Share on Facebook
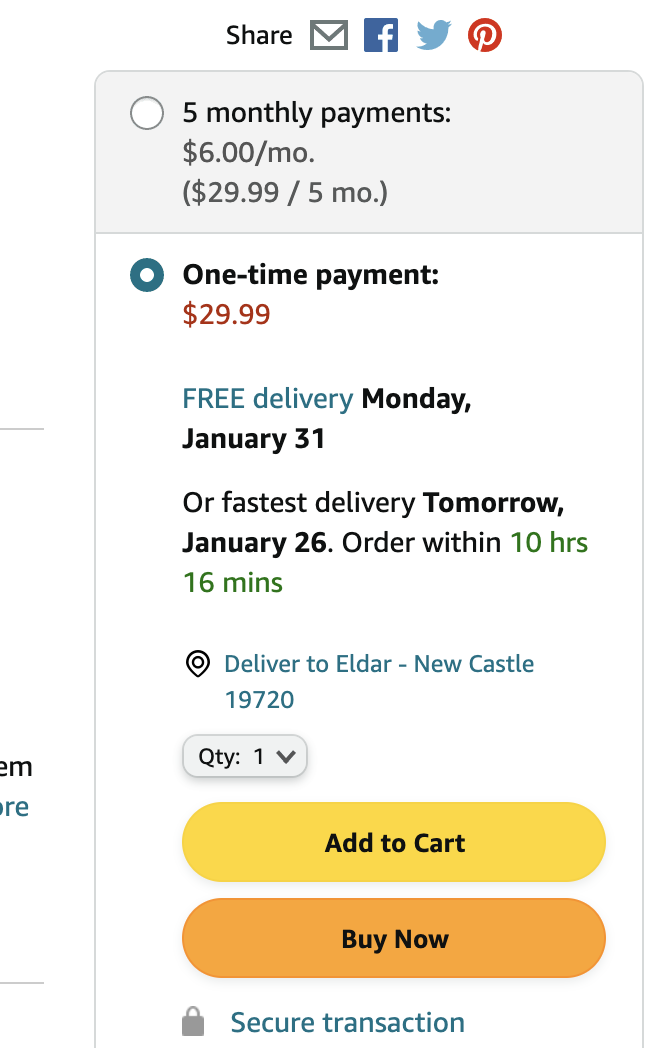Screen dimensions: 672x1048 pyautogui.click(x=380, y=36)
